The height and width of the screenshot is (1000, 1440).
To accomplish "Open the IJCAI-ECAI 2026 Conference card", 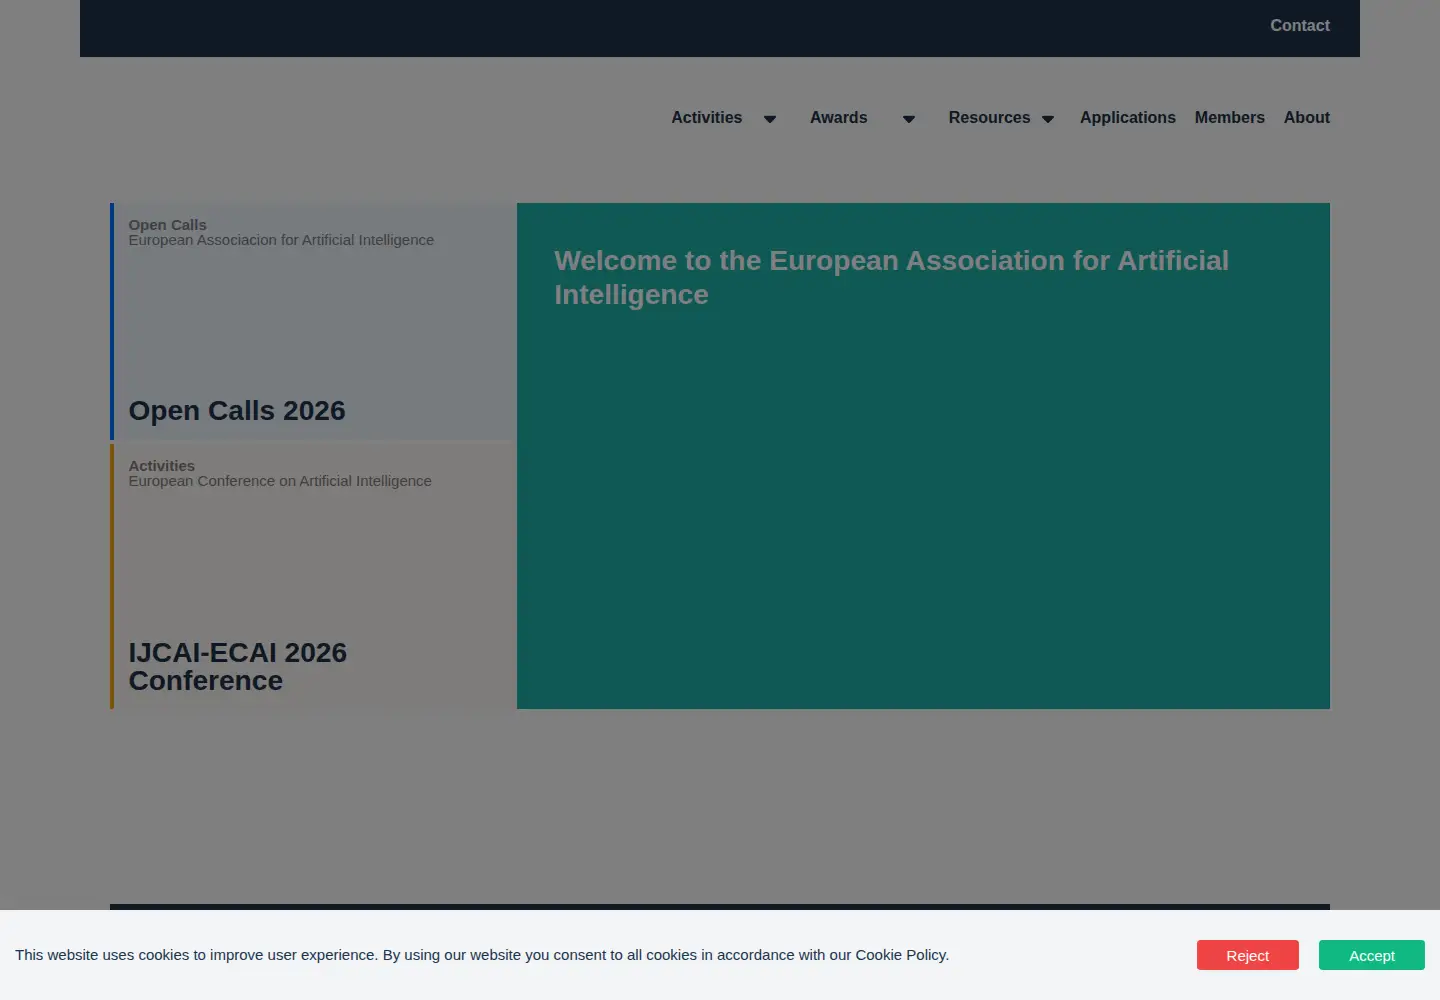I will pyautogui.click(x=313, y=576).
